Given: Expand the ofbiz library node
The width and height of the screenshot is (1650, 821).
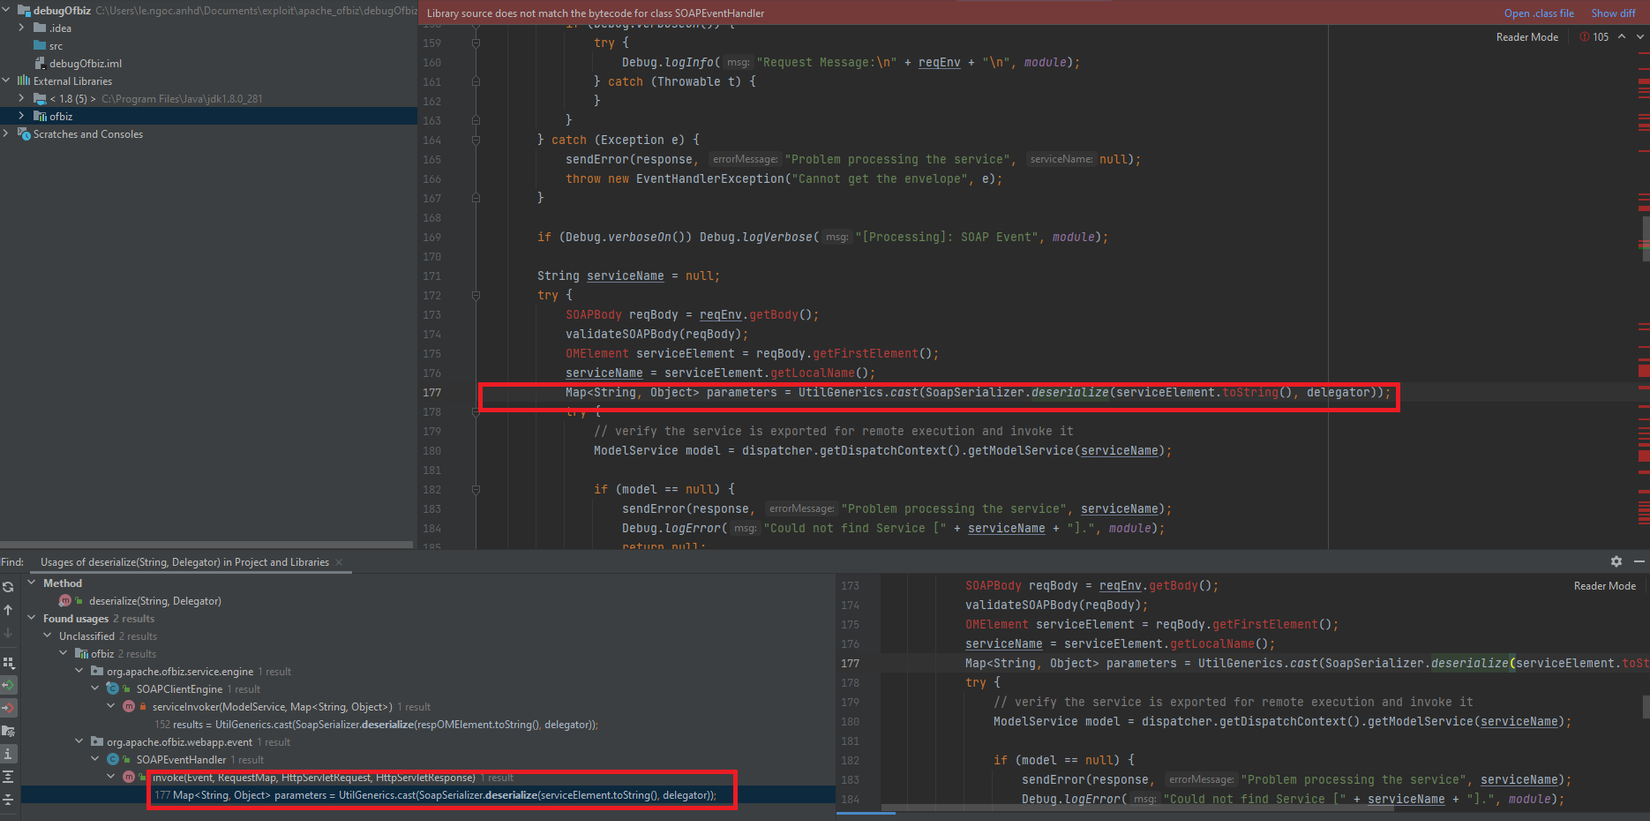Looking at the screenshot, I should tap(22, 116).
